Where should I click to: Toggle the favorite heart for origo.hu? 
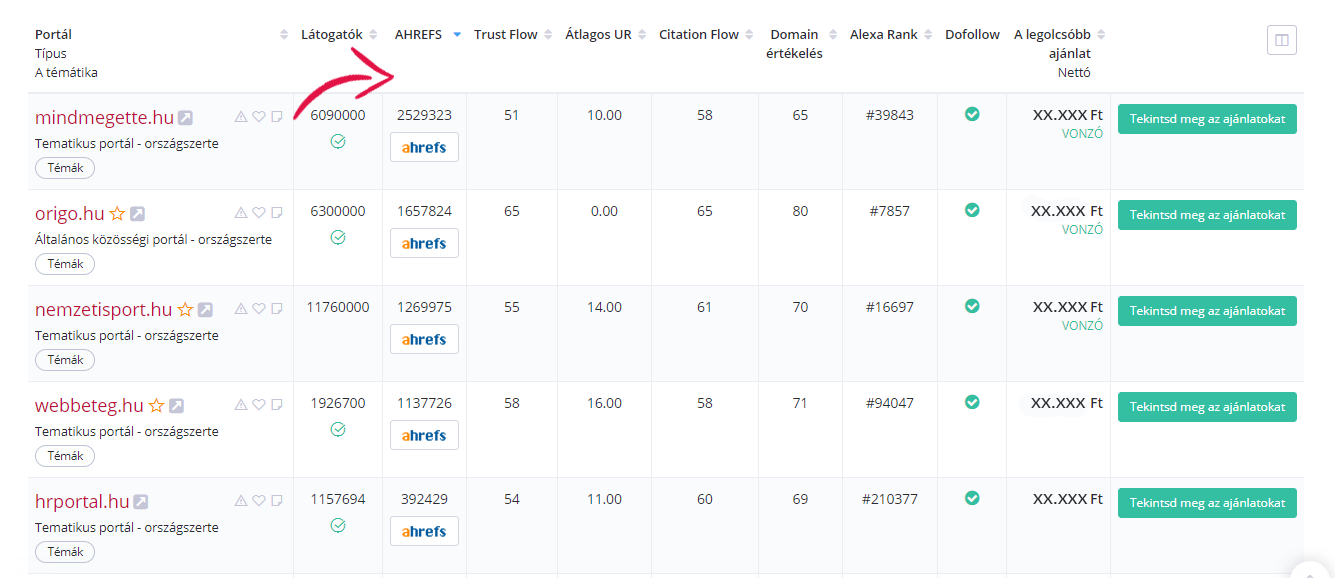click(258, 213)
